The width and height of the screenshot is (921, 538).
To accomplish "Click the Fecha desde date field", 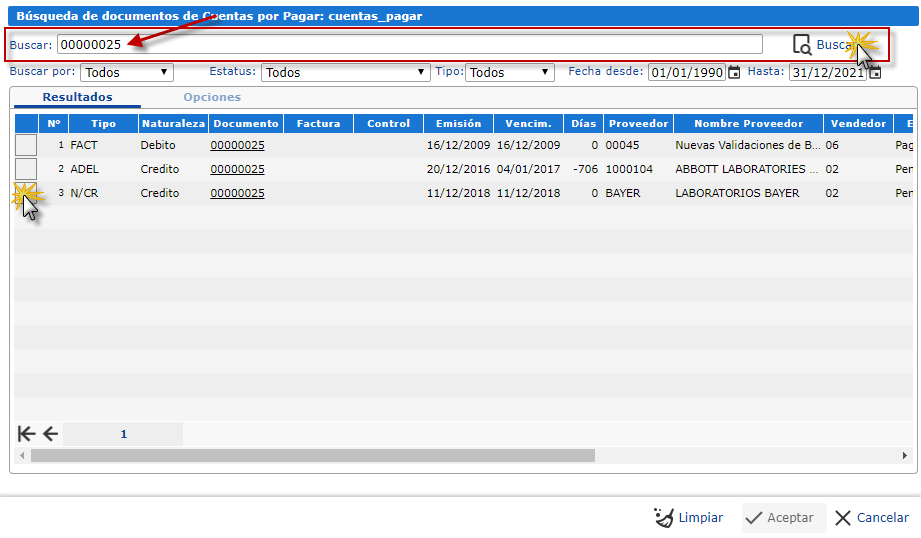I will click(x=687, y=72).
